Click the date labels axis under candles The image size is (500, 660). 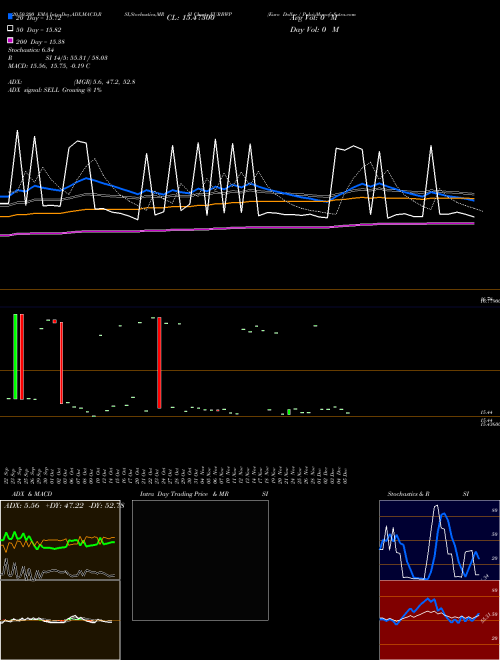point(176,475)
